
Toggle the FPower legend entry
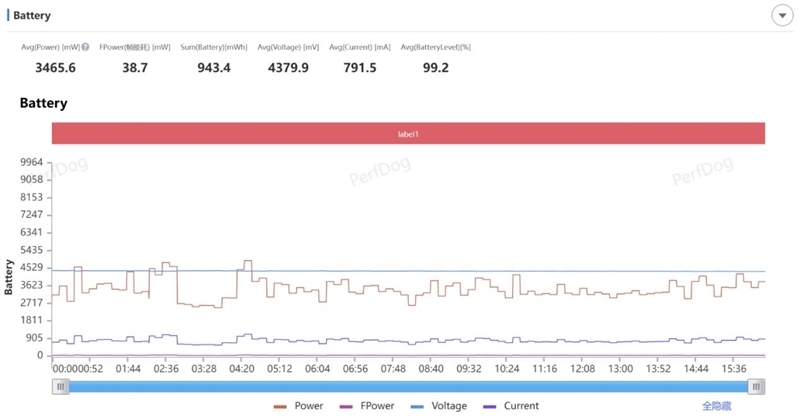point(367,406)
